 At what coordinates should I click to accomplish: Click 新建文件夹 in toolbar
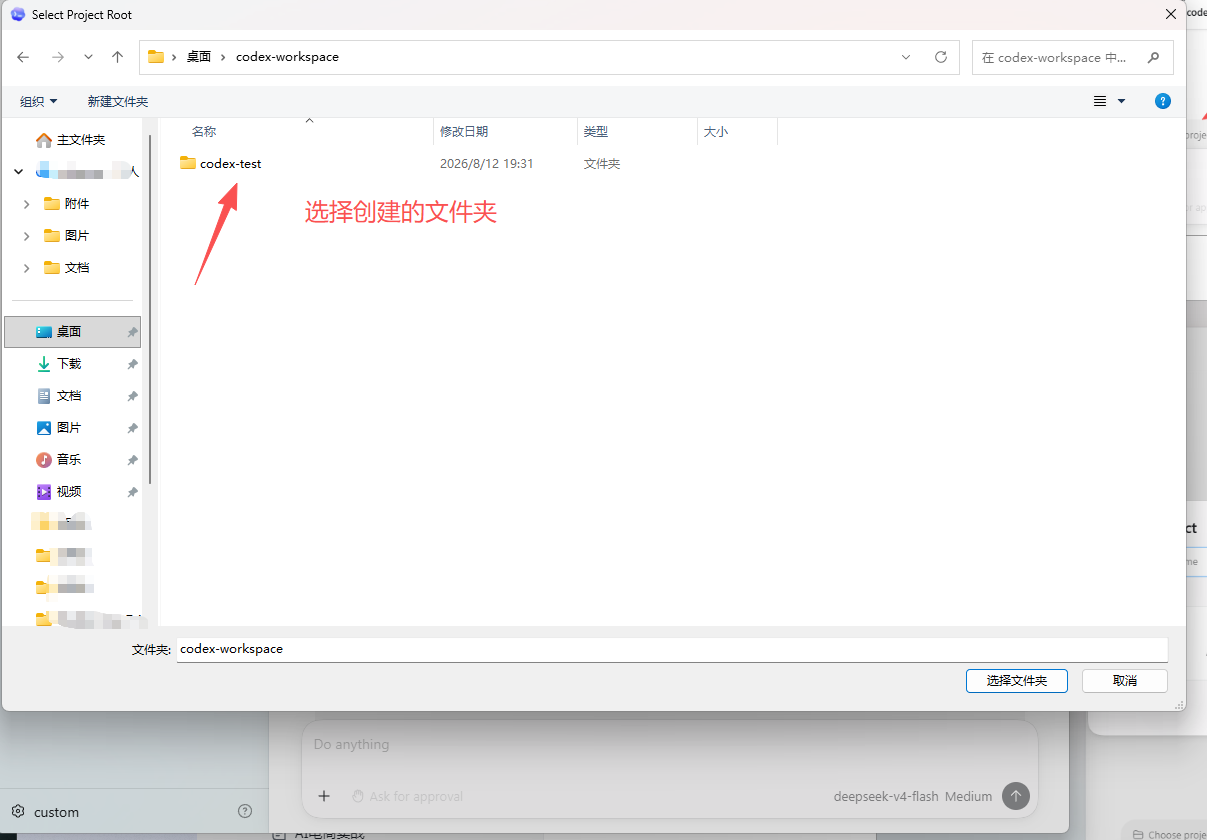pos(118,101)
